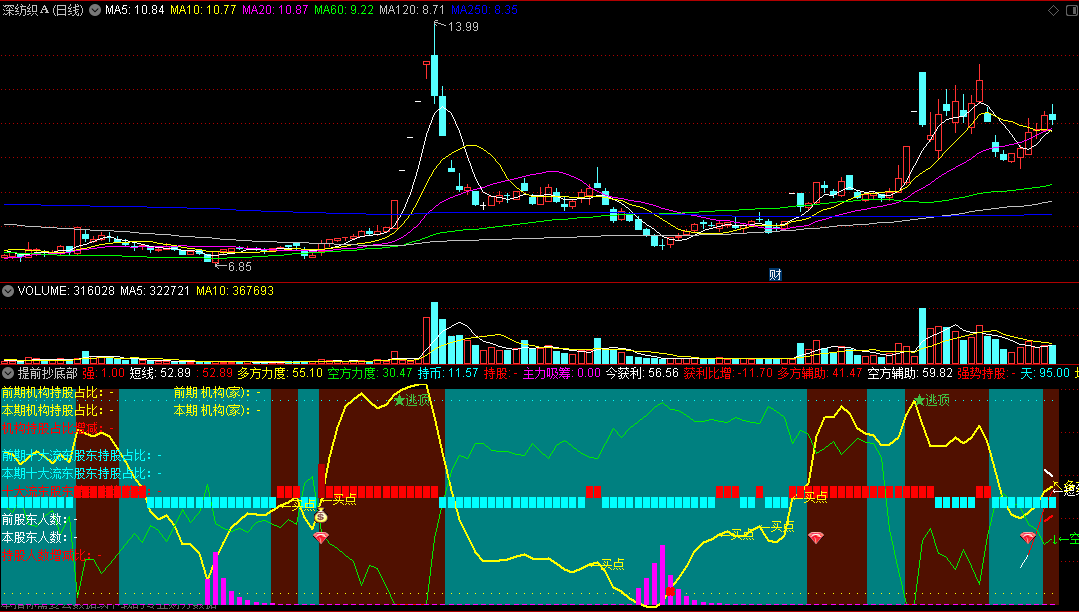Click the MA10: 10.77 label

coord(203,10)
